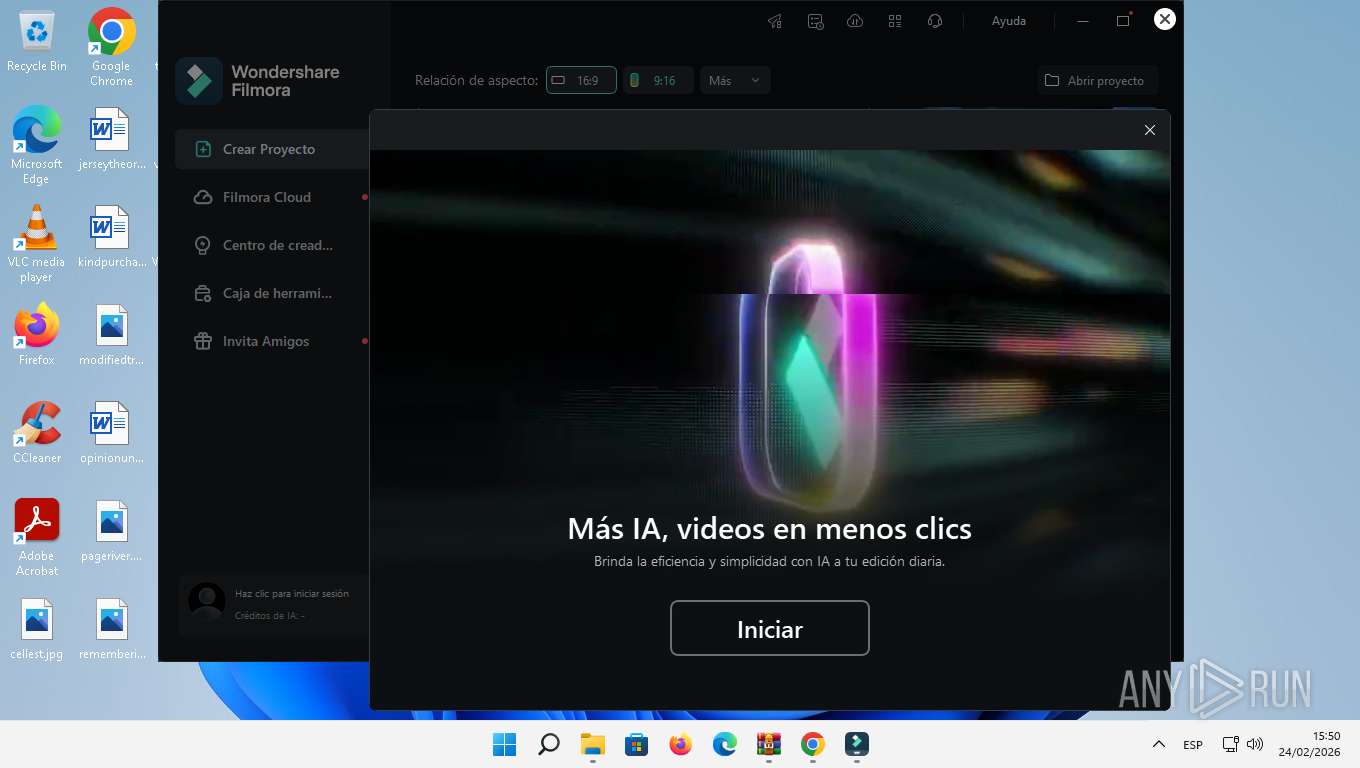The width and height of the screenshot is (1360, 768).
Task: Open Microsoft Store from taskbar
Action: coord(637,745)
